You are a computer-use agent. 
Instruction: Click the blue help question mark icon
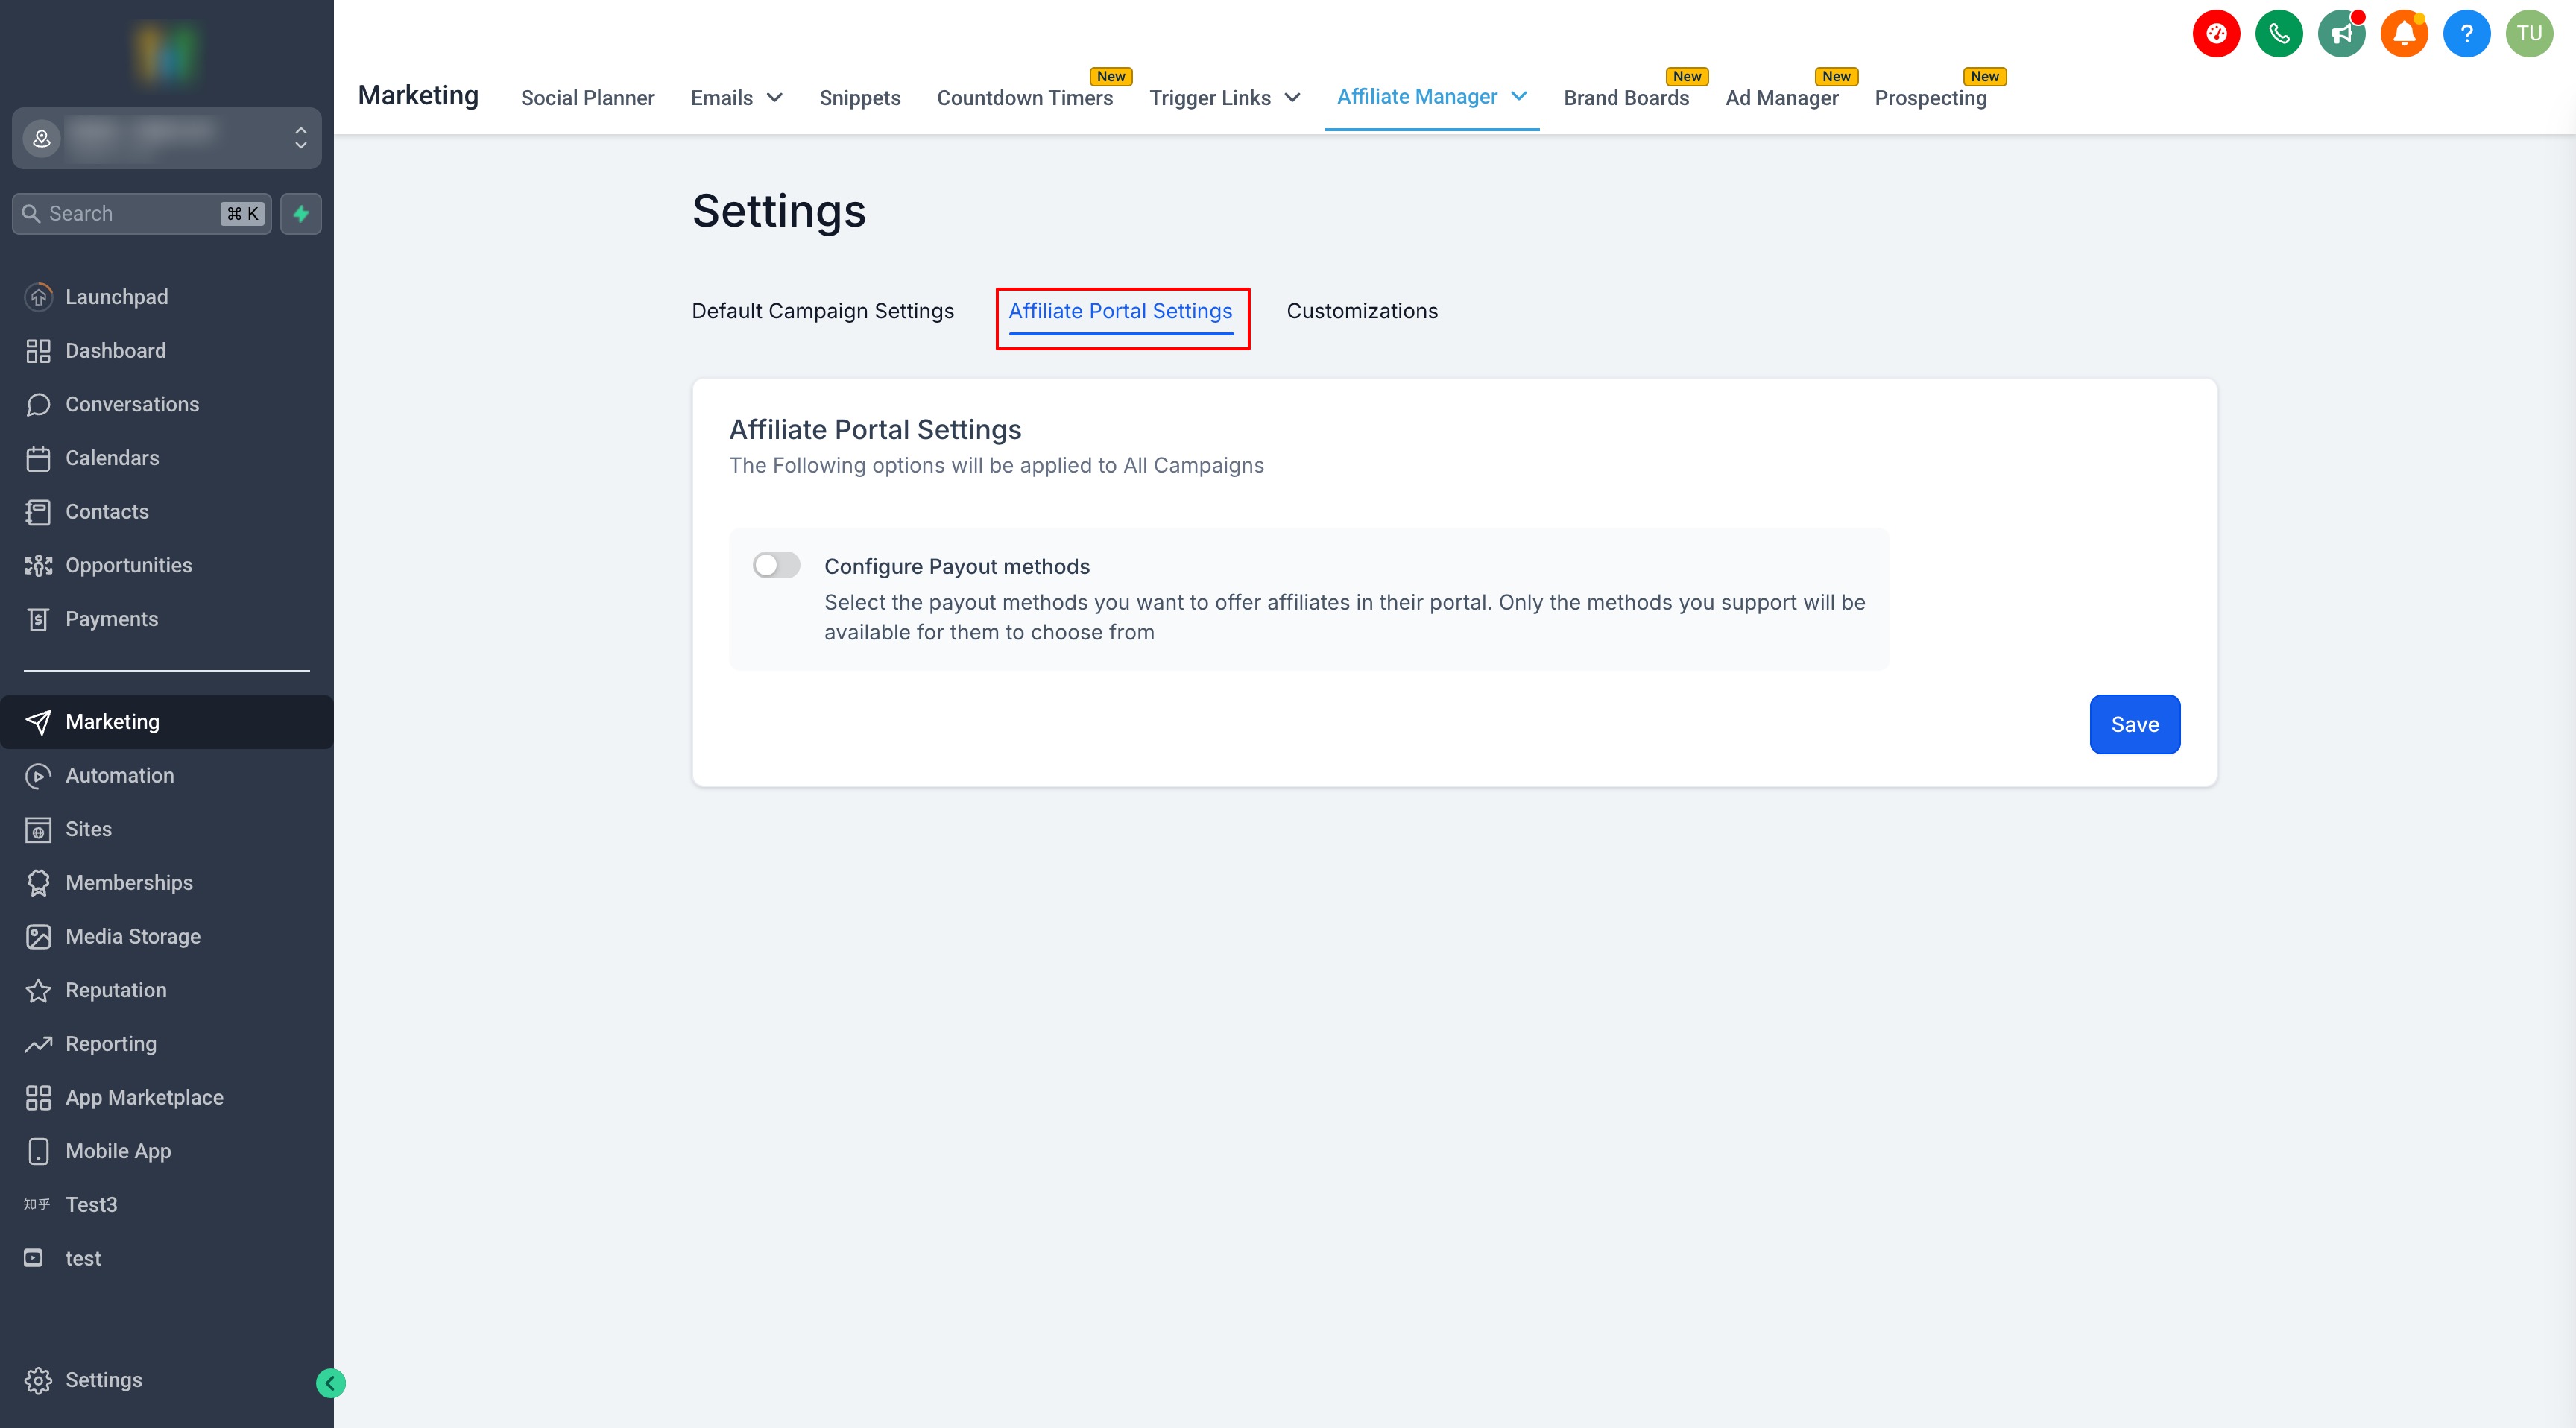click(x=2466, y=34)
